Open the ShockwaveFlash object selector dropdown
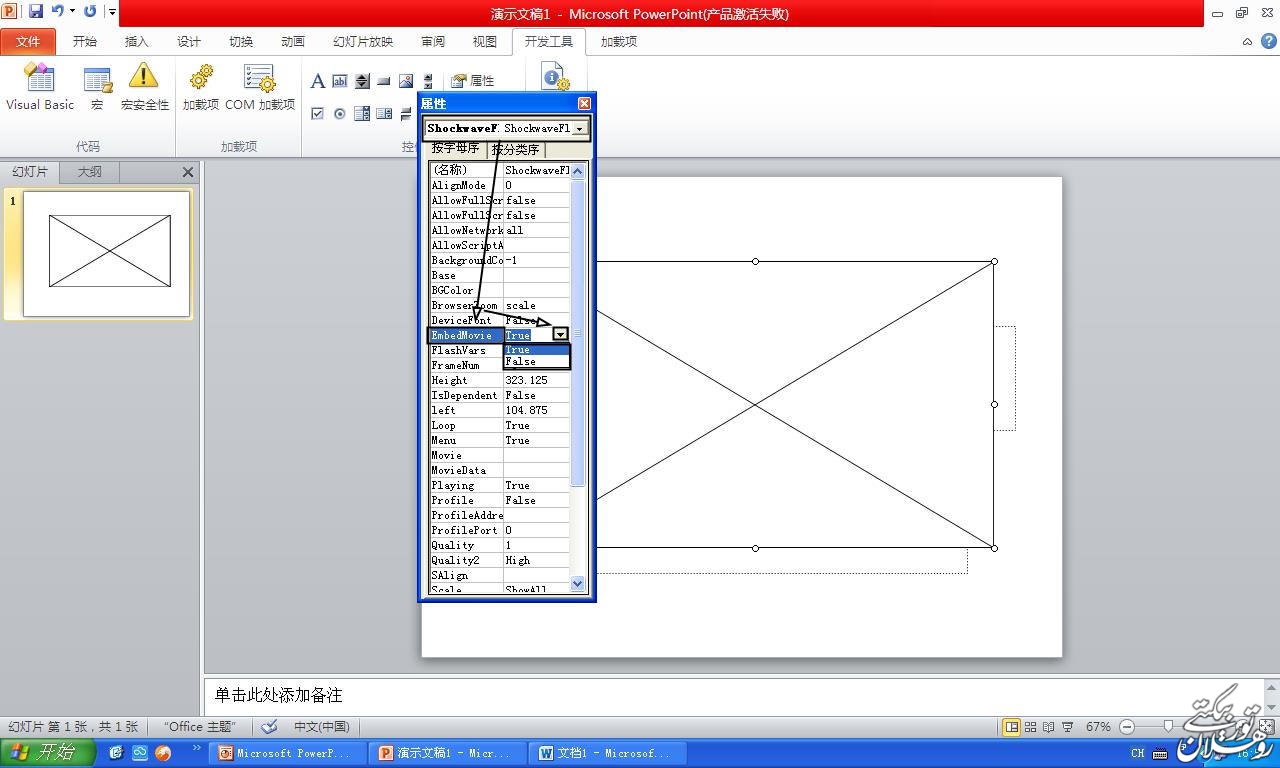The height and width of the screenshot is (768, 1280). pos(579,128)
